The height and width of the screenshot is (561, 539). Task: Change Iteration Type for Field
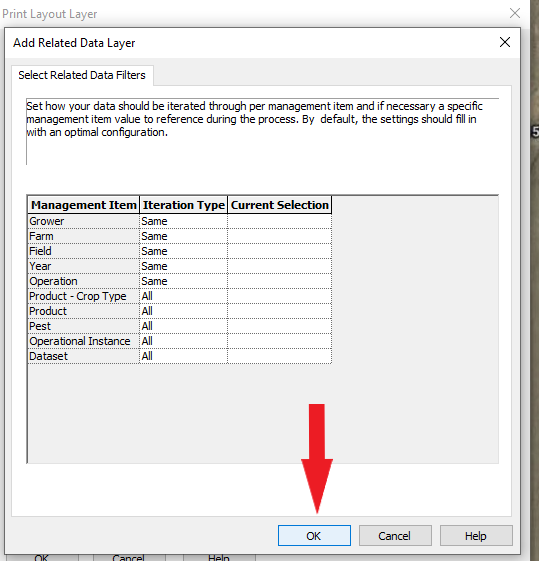pyautogui.click(x=183, y=251)
